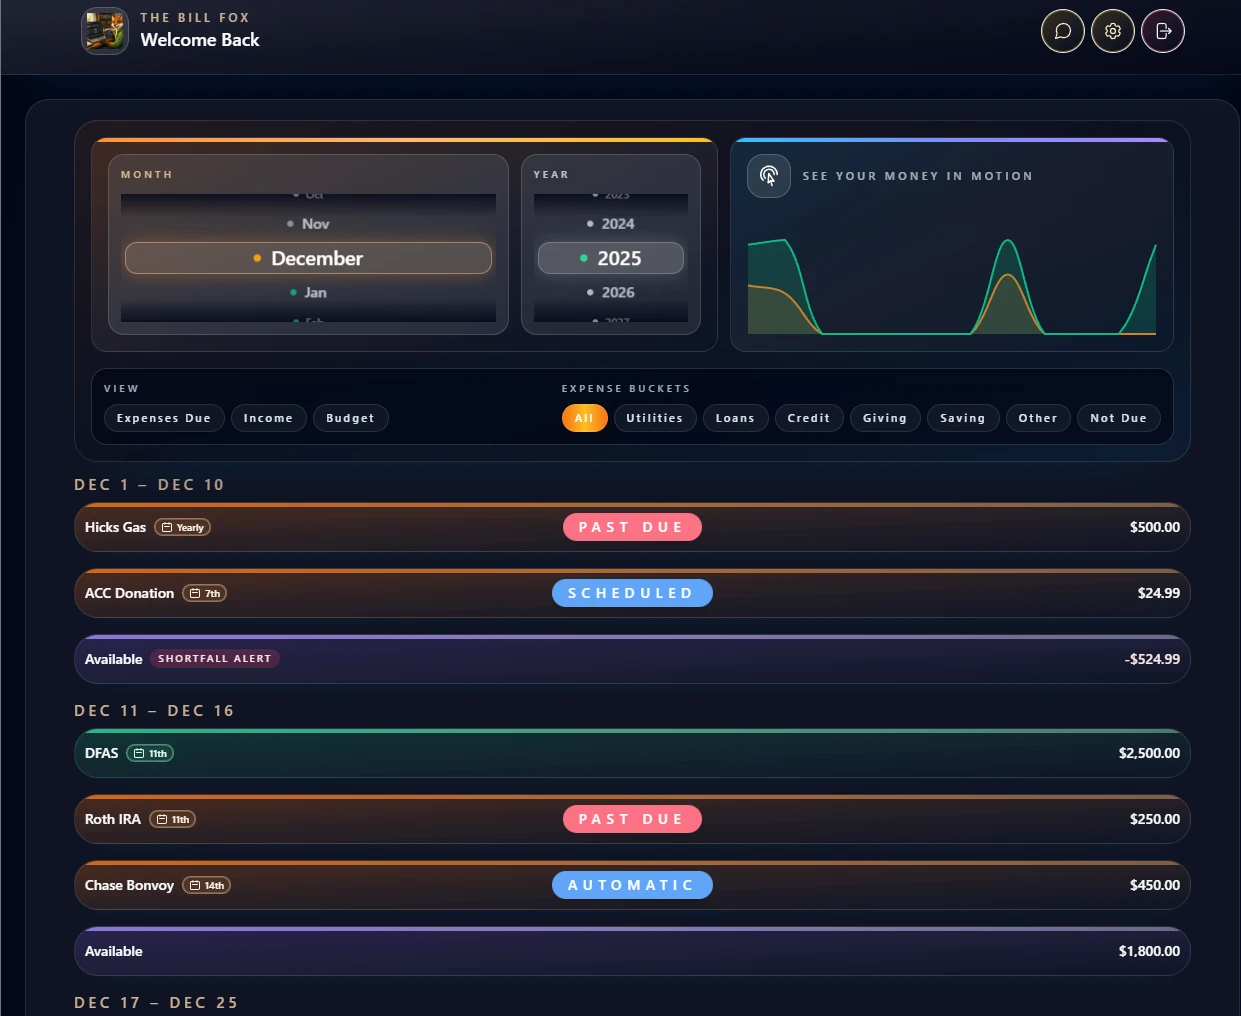This screenshot has width=1241, height=1016.
Task: Toggle the Saving expense bucket filter
Action: tap(962, 418)
